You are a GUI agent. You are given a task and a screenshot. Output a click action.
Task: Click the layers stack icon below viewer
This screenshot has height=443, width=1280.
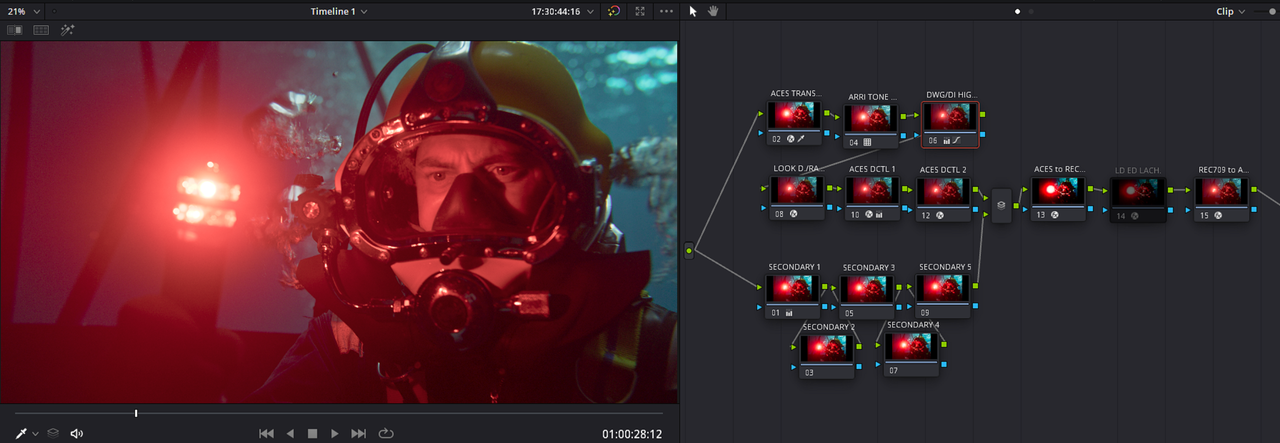point(53,433)
